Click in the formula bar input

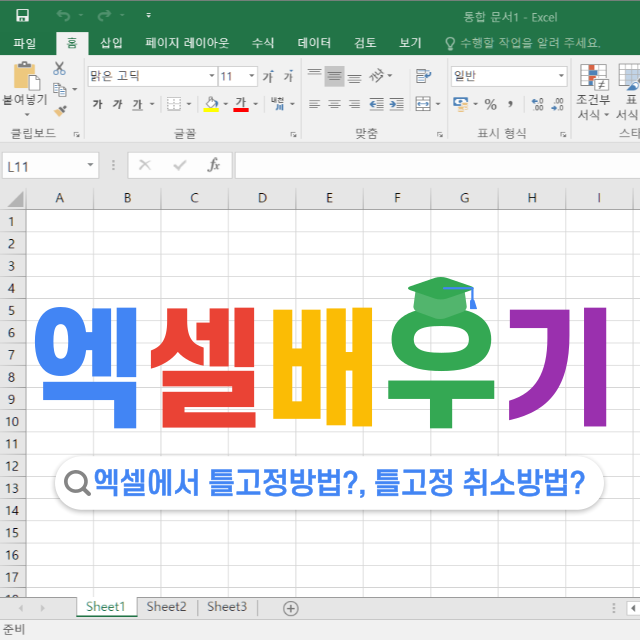click(x=438, y=166)
